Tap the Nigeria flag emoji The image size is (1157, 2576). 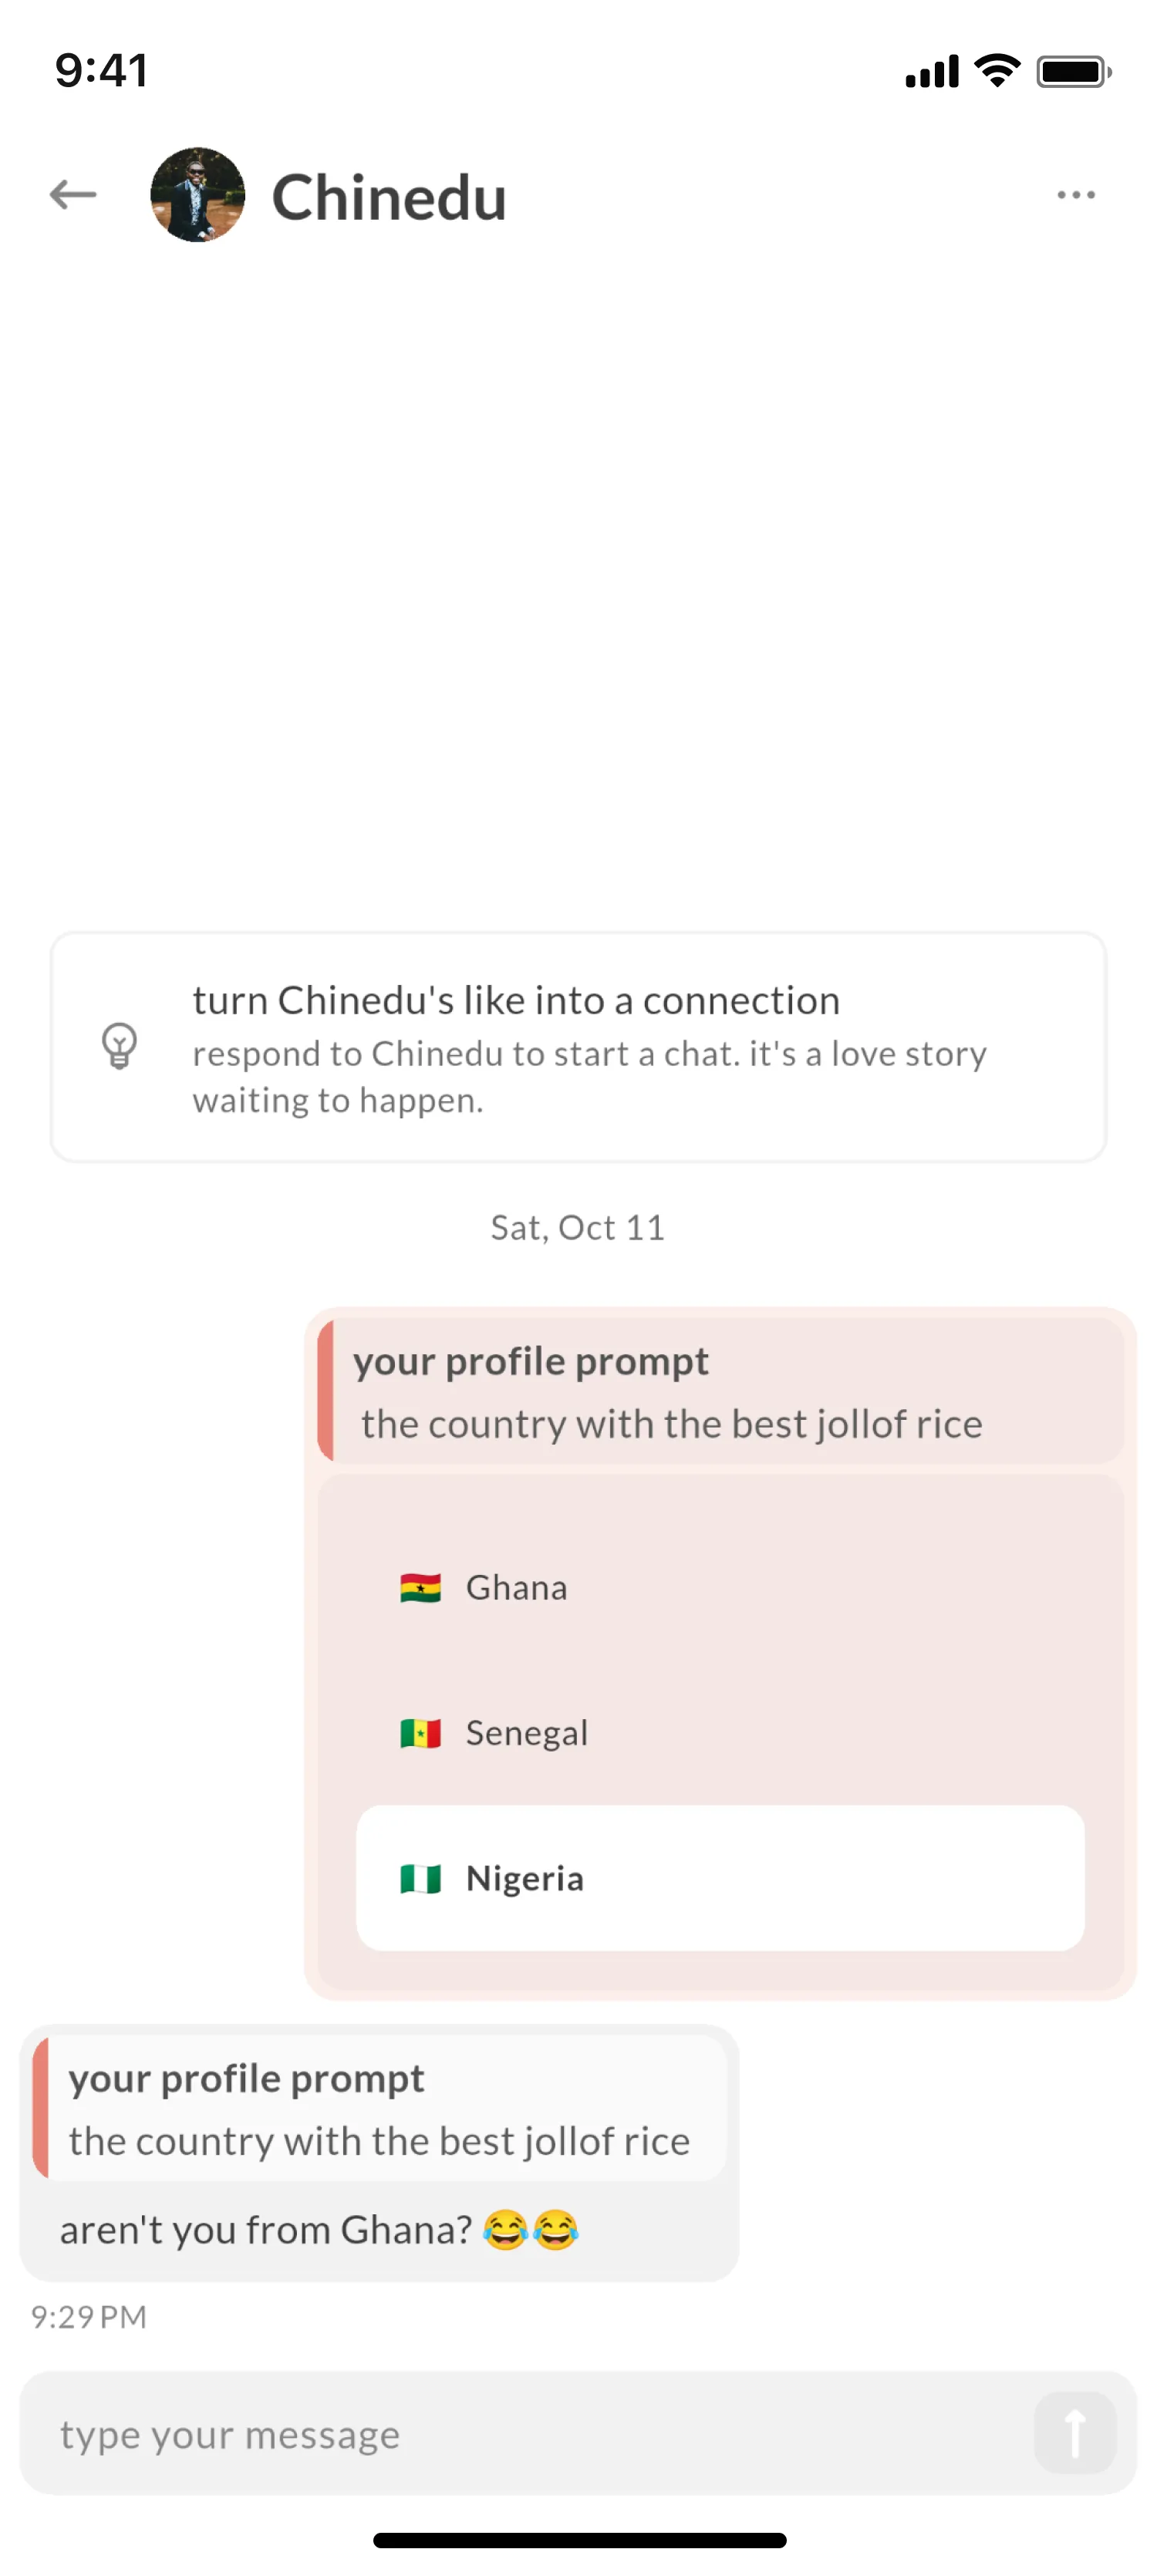[421, 1878]
